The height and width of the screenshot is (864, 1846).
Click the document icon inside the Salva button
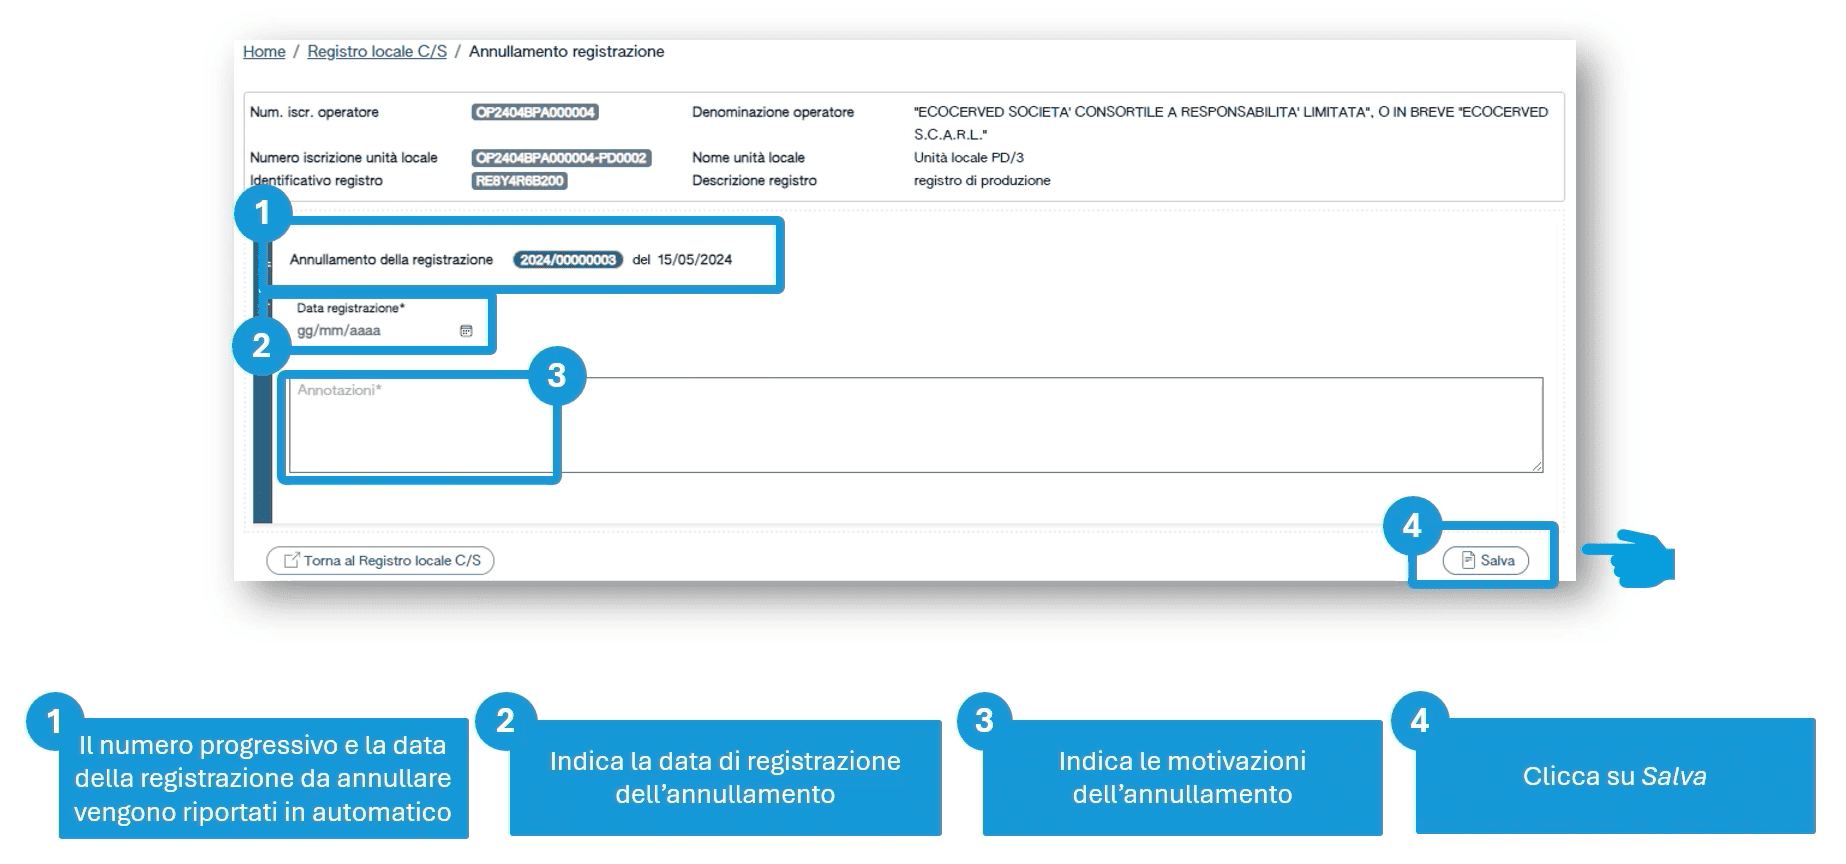(1468, 560)
